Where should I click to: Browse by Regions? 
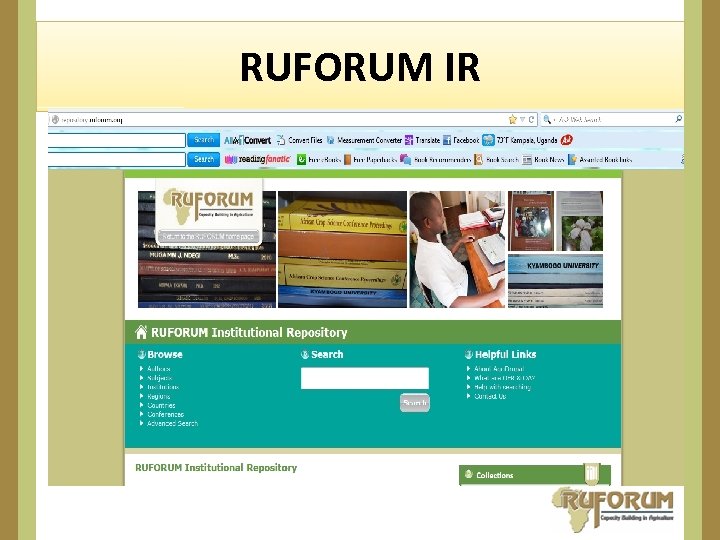click(x=158, y=396)
